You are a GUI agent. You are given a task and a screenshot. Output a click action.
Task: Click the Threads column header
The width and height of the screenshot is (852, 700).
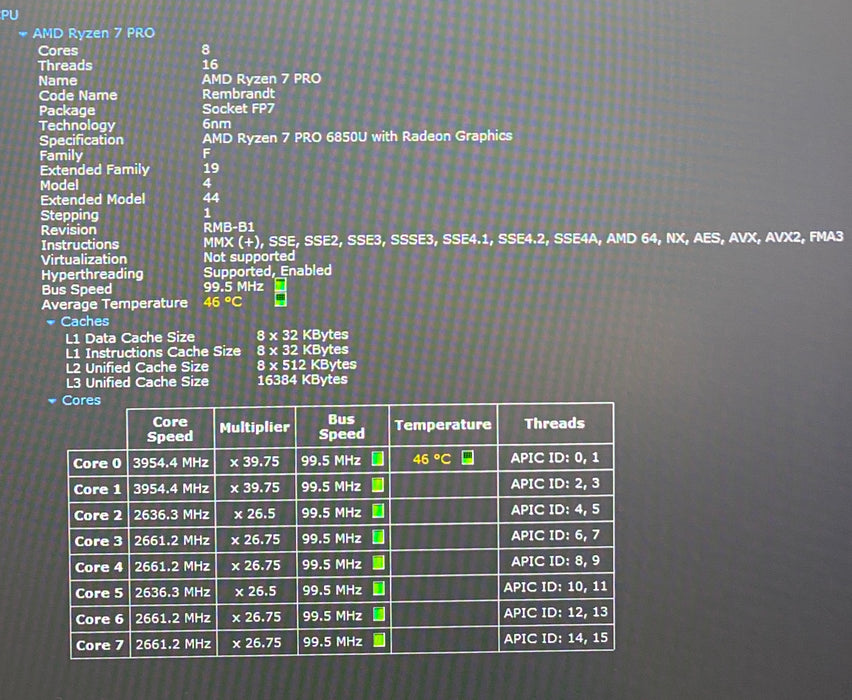tap(555, 423)
